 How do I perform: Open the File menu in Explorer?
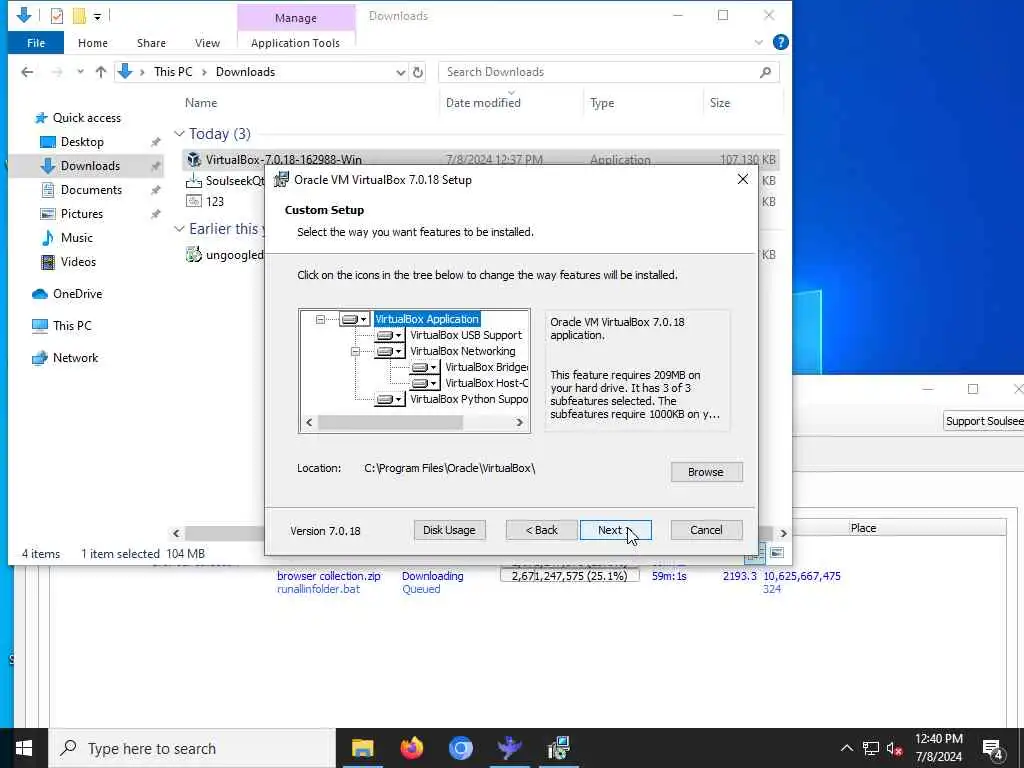pyautogui.click(x=36, y=43)
